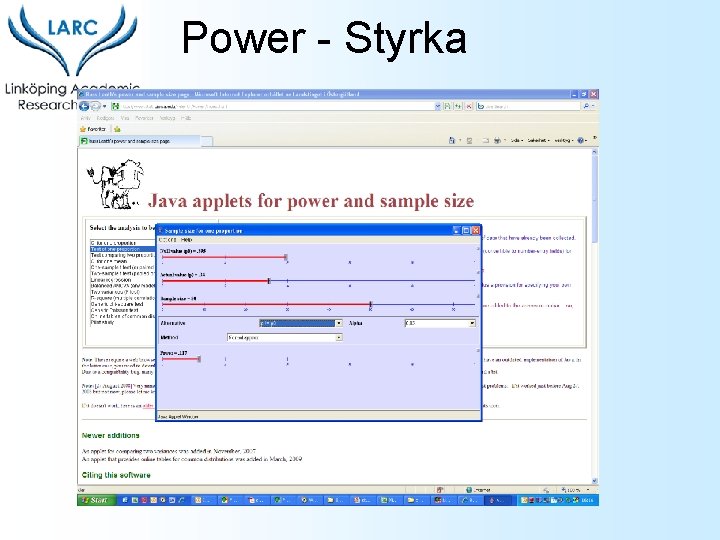Viewport: 720px width, 540px height.
Task: Maximize the Sample size applet window
Action: pyautogui.click(x=466, y=230)
